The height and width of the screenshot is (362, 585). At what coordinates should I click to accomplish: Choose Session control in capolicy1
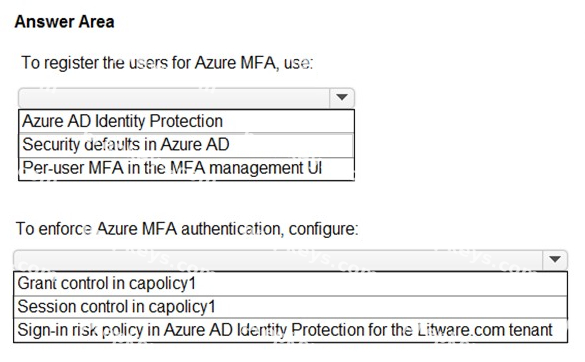[290, 307]
